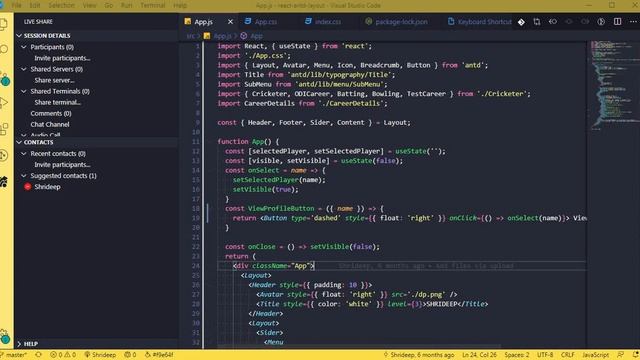Open the editor More Actions ellipsis
This screenshot has height=360, width=640.
tap(633, 22)
